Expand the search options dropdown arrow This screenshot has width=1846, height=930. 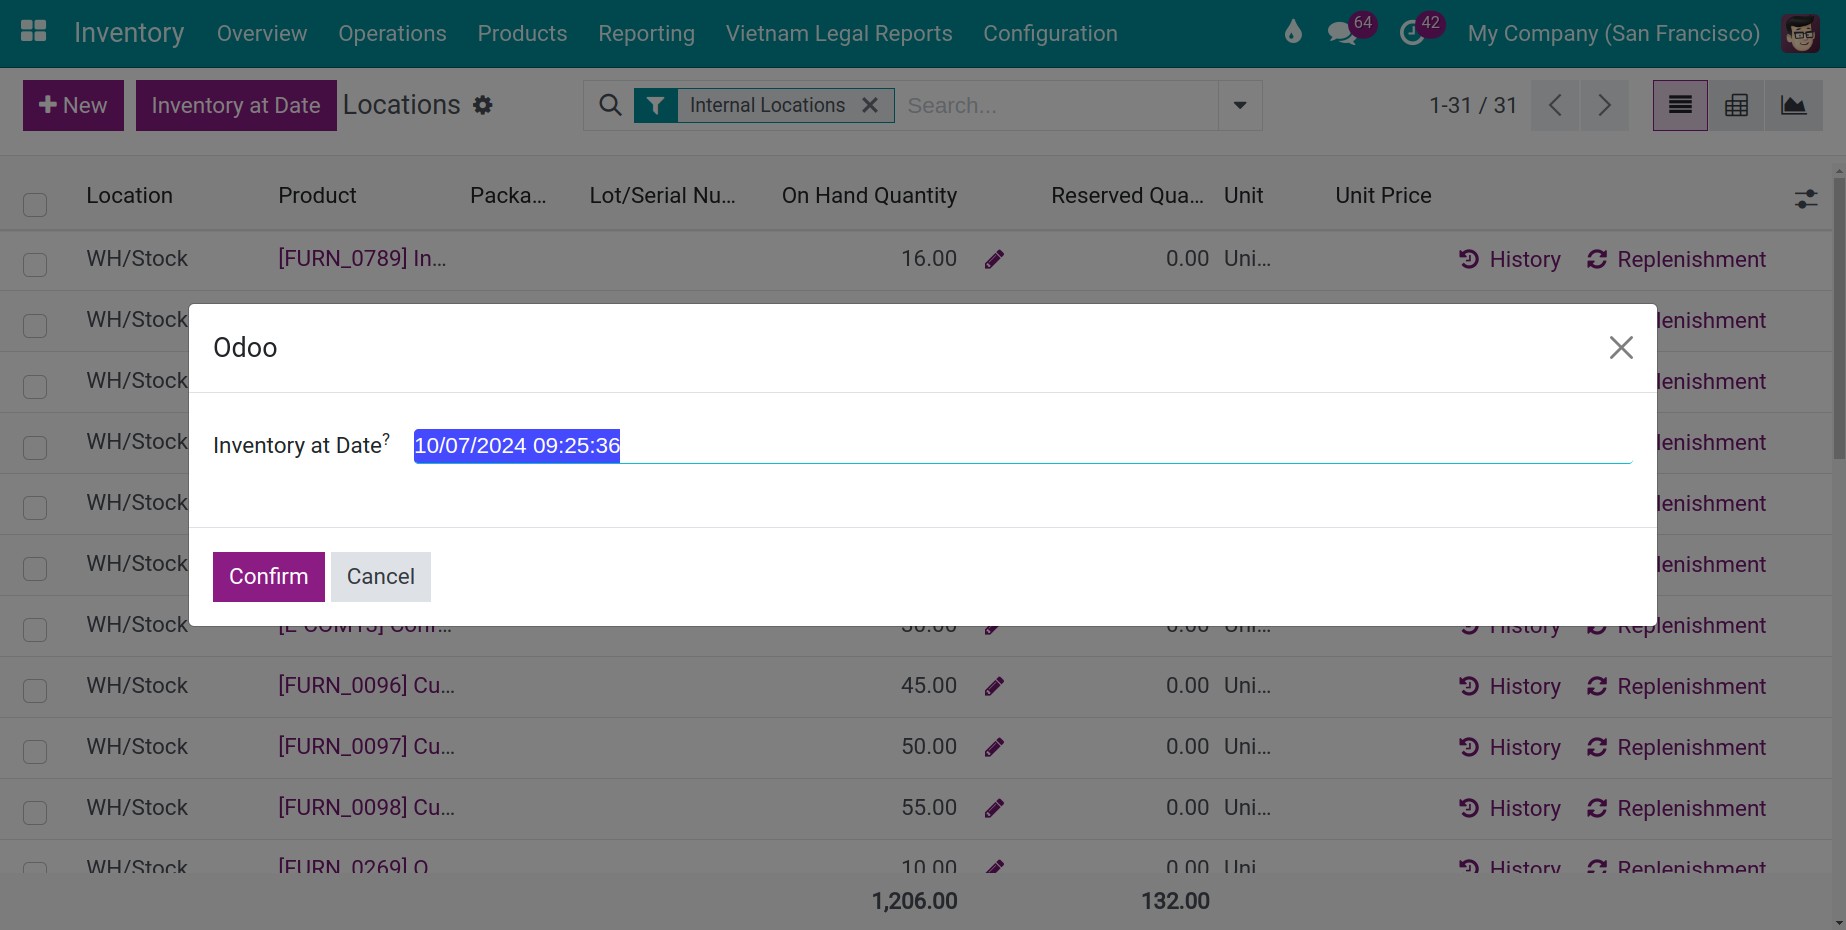[x=1240, y=105]
